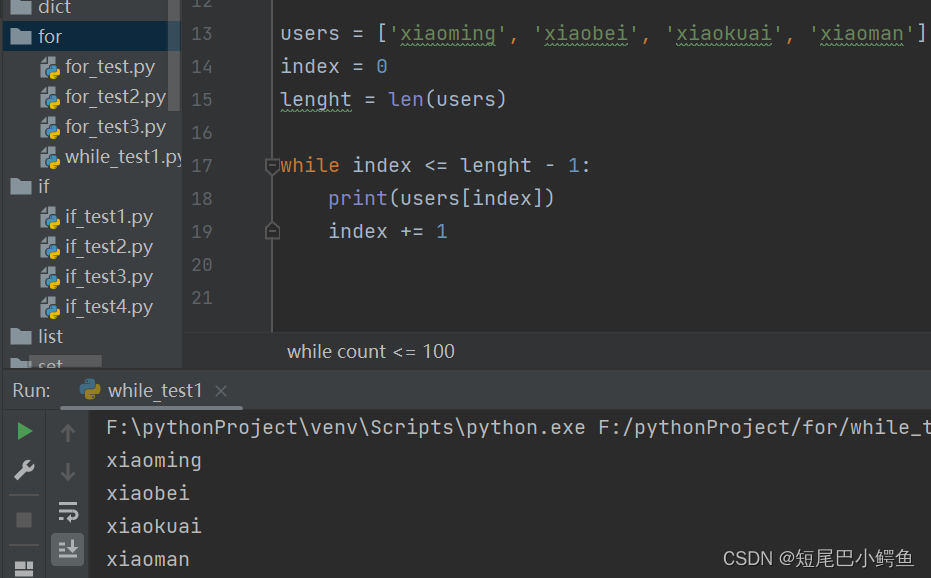Click the Python icon on while_test1 tab
The image size is (931, 578).
(x=90, y=390)
